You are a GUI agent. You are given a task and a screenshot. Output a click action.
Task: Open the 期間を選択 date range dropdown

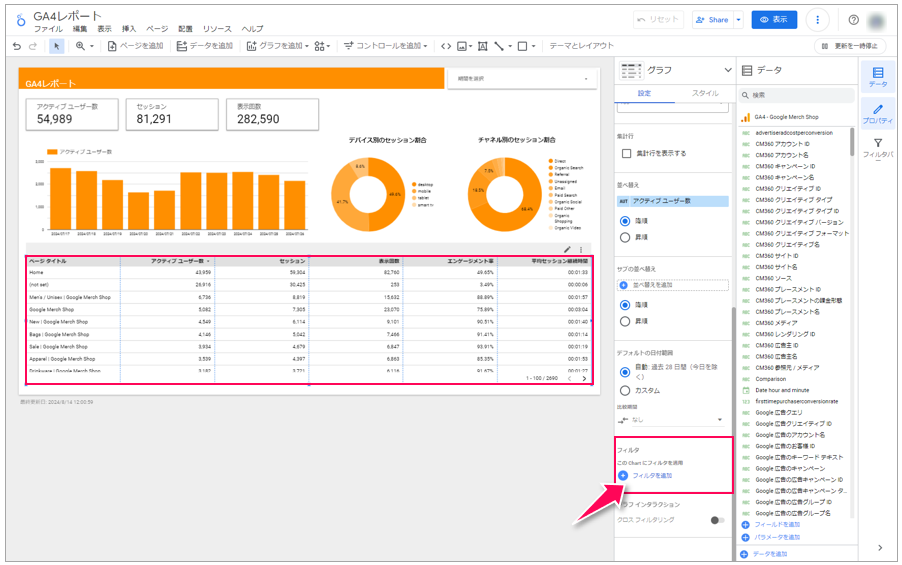pos(522,79)
